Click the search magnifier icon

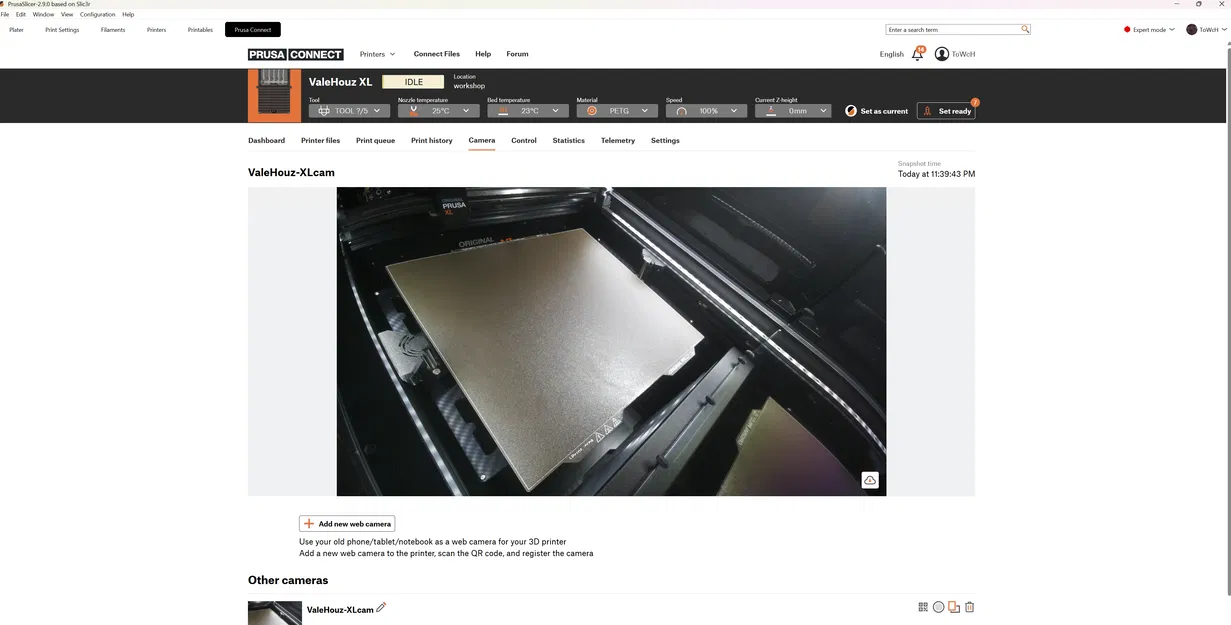click(x=1024, y=29)
